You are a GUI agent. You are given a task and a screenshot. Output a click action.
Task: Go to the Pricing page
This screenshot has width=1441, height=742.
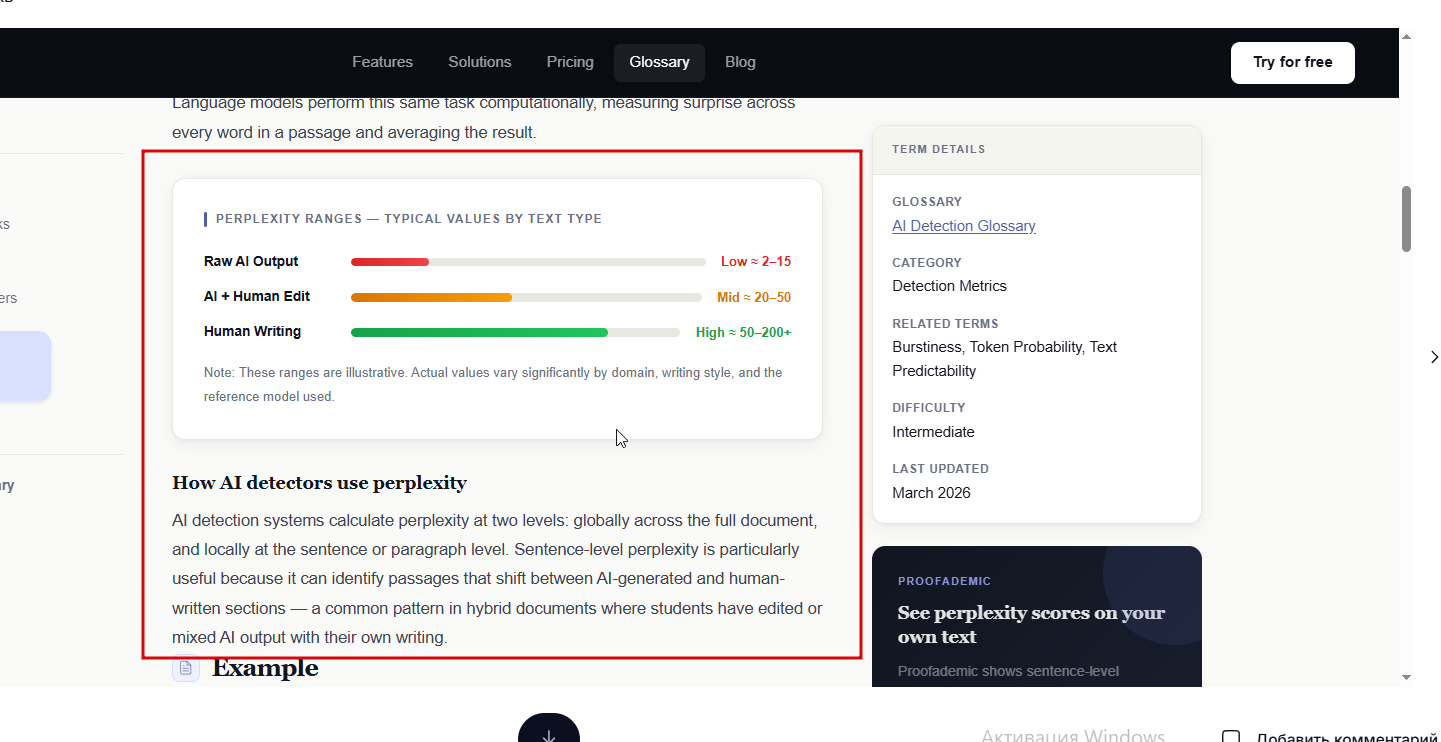click(x=570, y=62)
